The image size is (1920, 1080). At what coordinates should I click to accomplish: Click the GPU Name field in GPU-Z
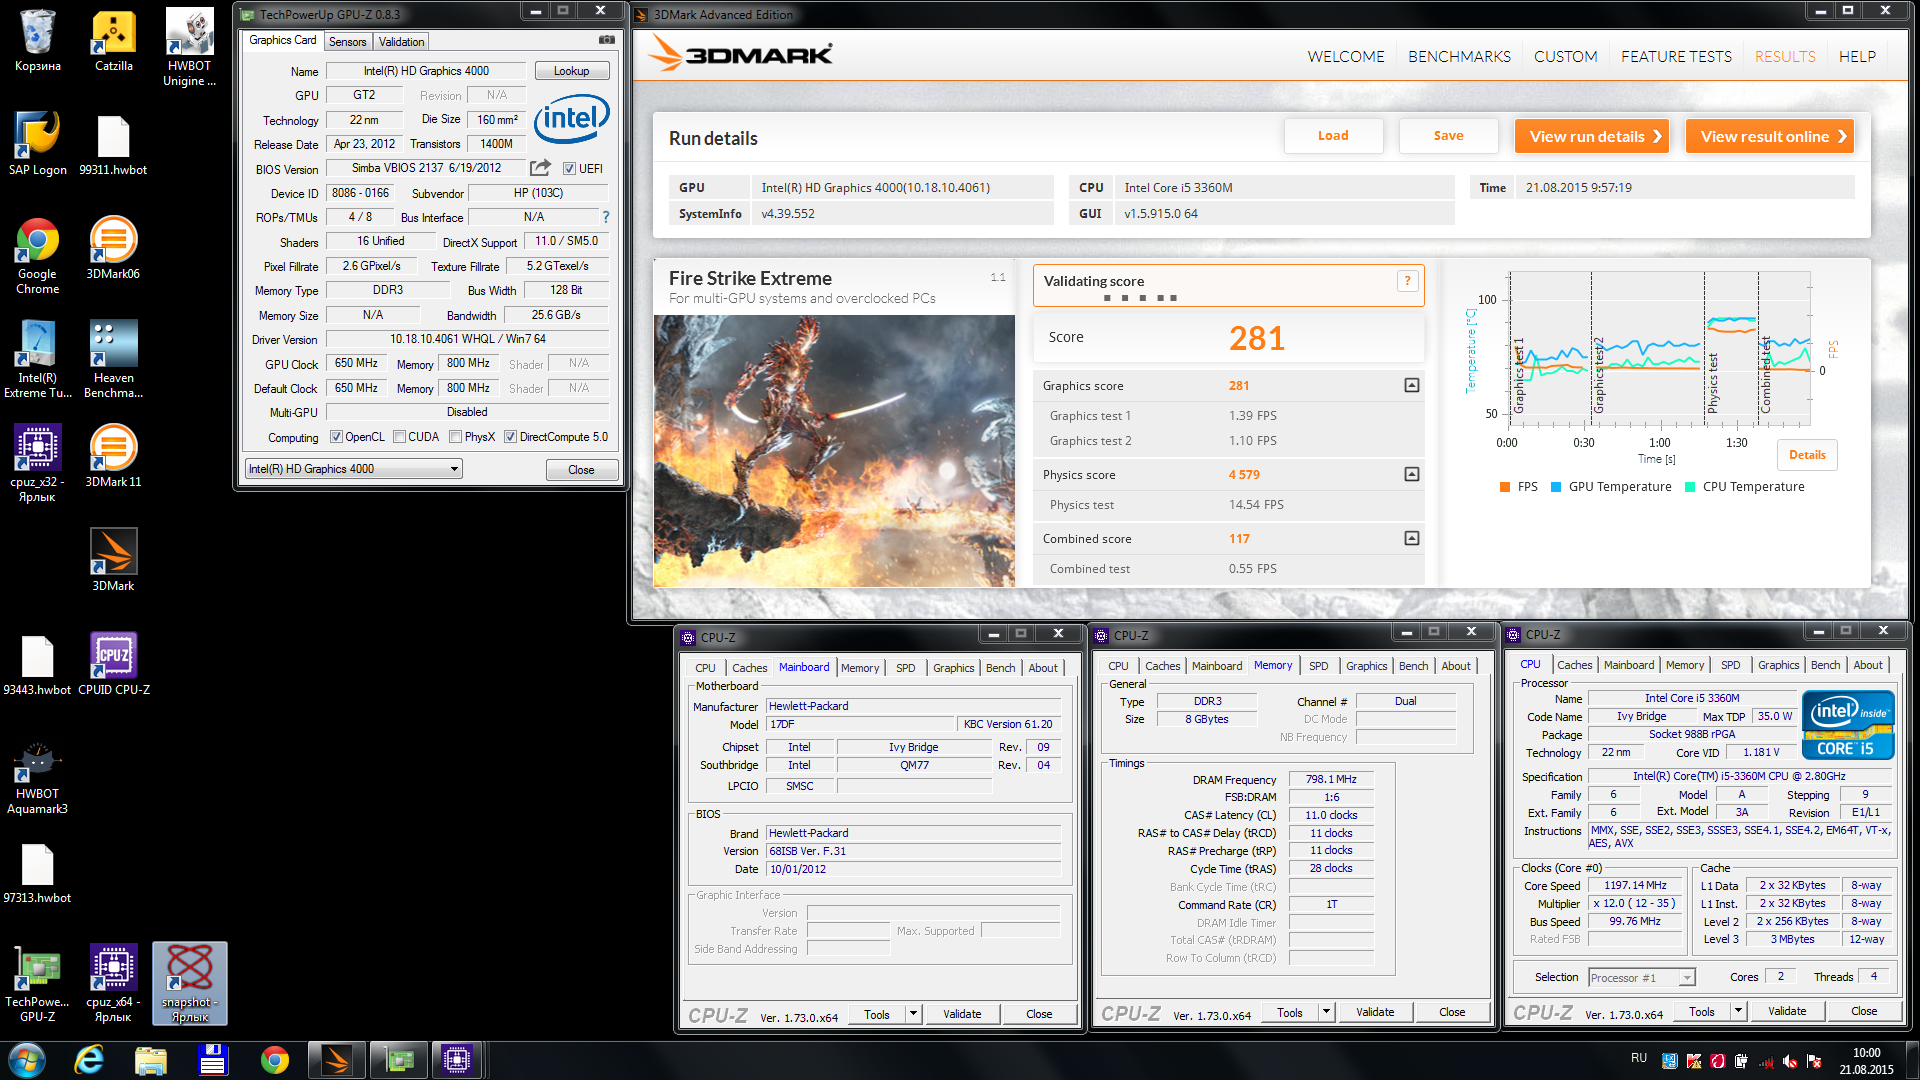[x=426, y=71]
